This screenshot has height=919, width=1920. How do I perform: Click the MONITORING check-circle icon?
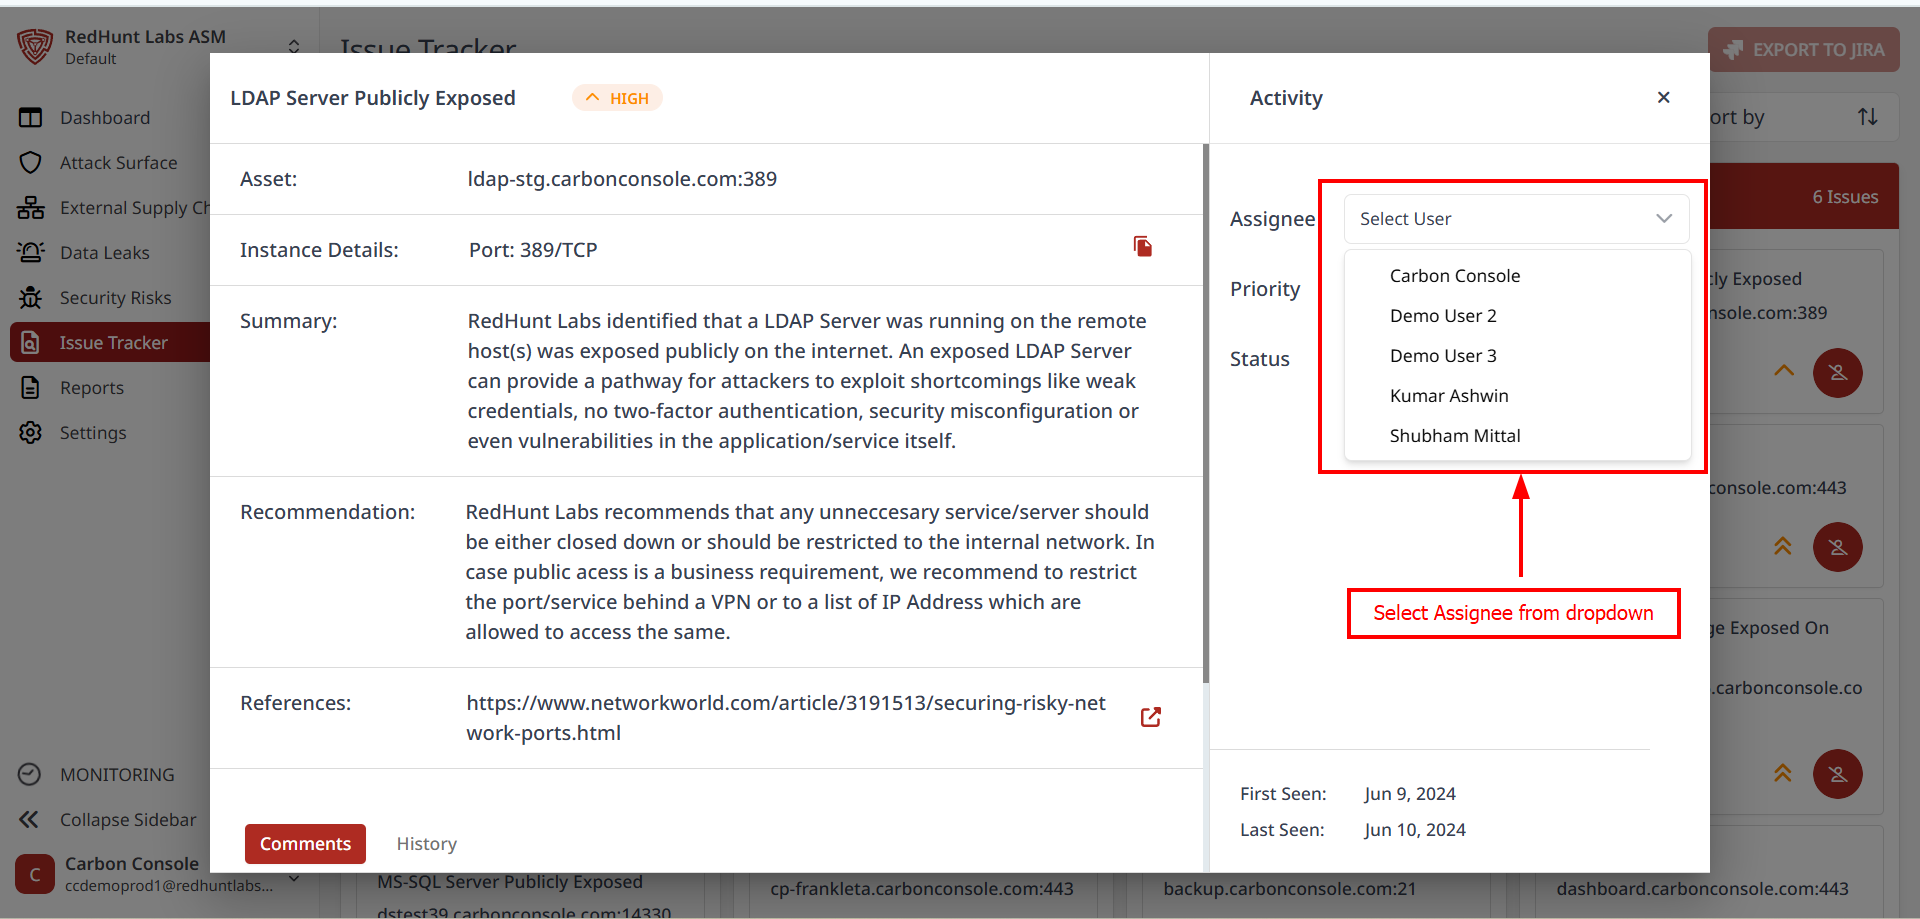click(30, 775)
